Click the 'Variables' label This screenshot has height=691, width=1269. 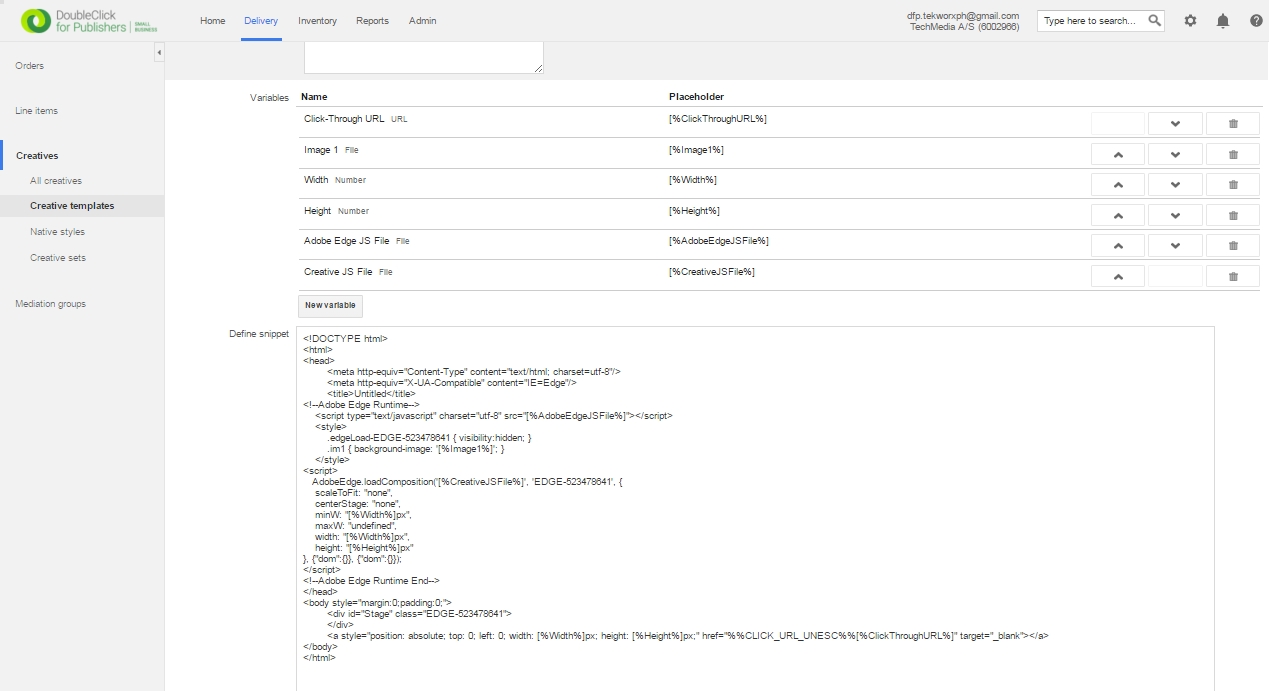coord(269,98)
